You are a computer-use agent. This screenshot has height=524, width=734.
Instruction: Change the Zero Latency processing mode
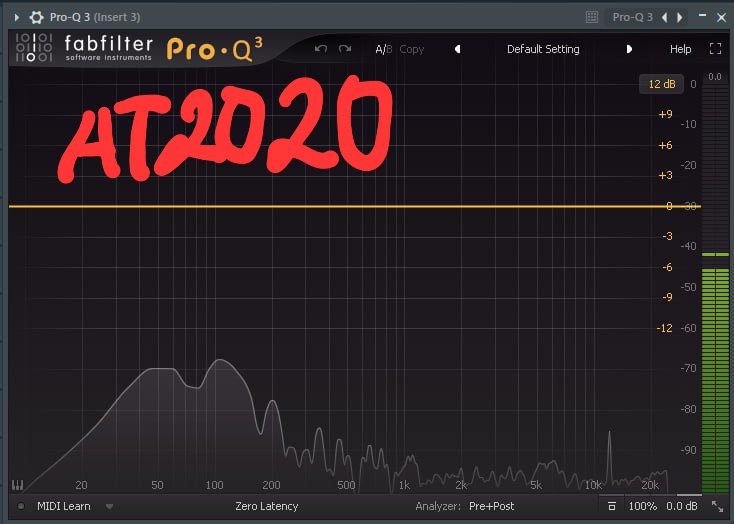266,506
